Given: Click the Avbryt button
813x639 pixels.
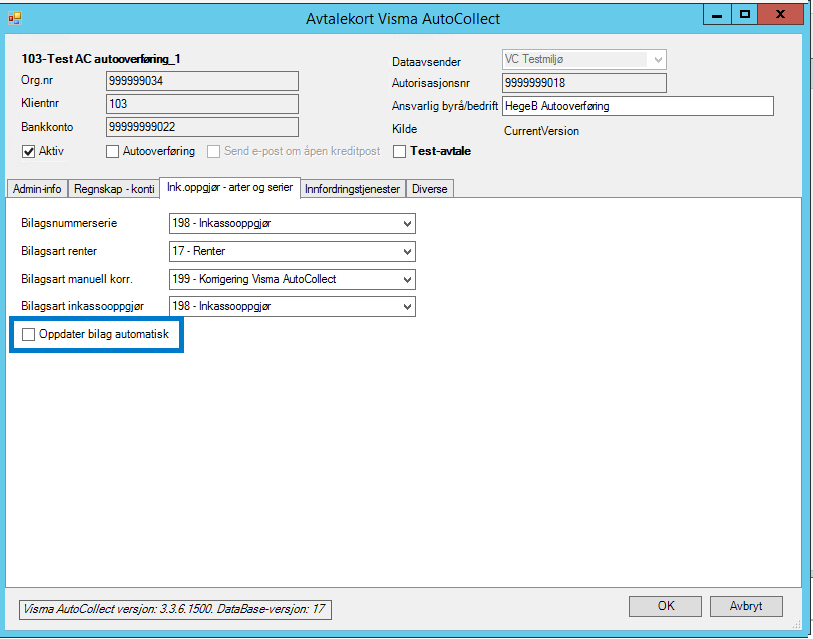Looking at the screenshot, I should [746, 606].
